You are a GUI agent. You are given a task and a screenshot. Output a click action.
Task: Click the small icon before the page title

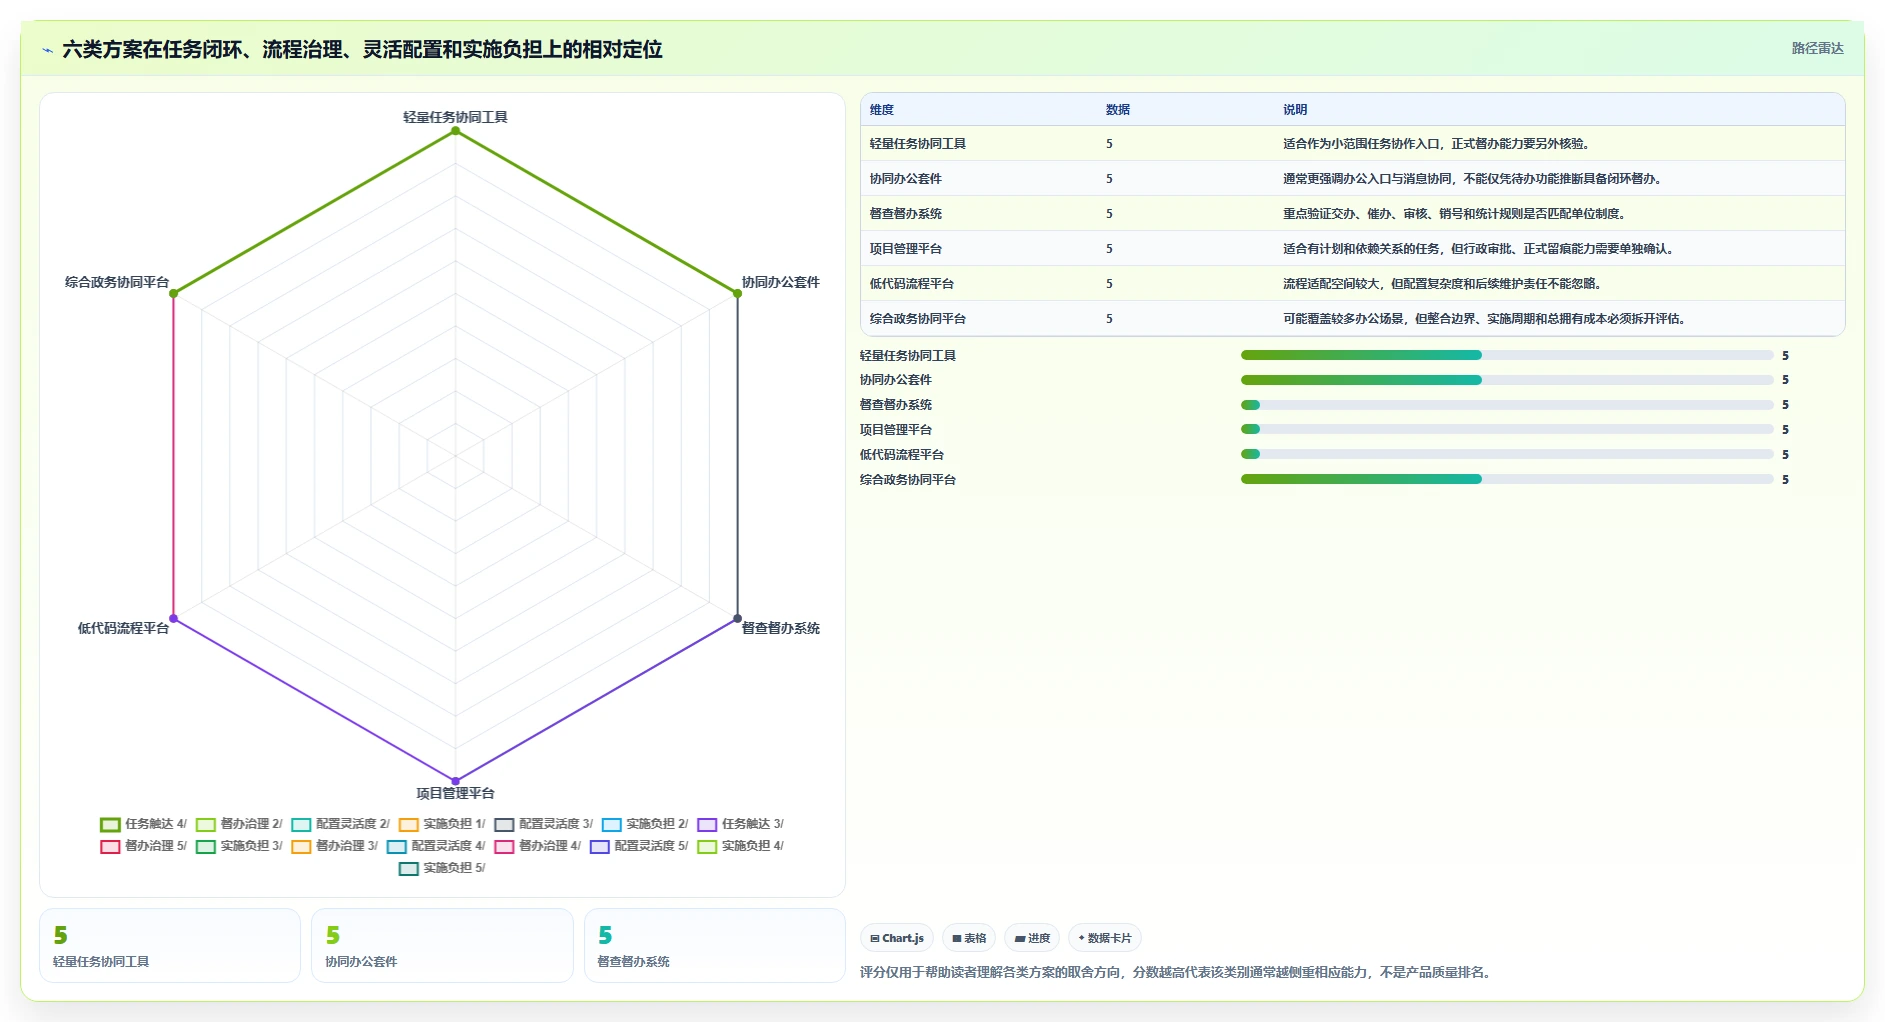(x=47, y=50)
